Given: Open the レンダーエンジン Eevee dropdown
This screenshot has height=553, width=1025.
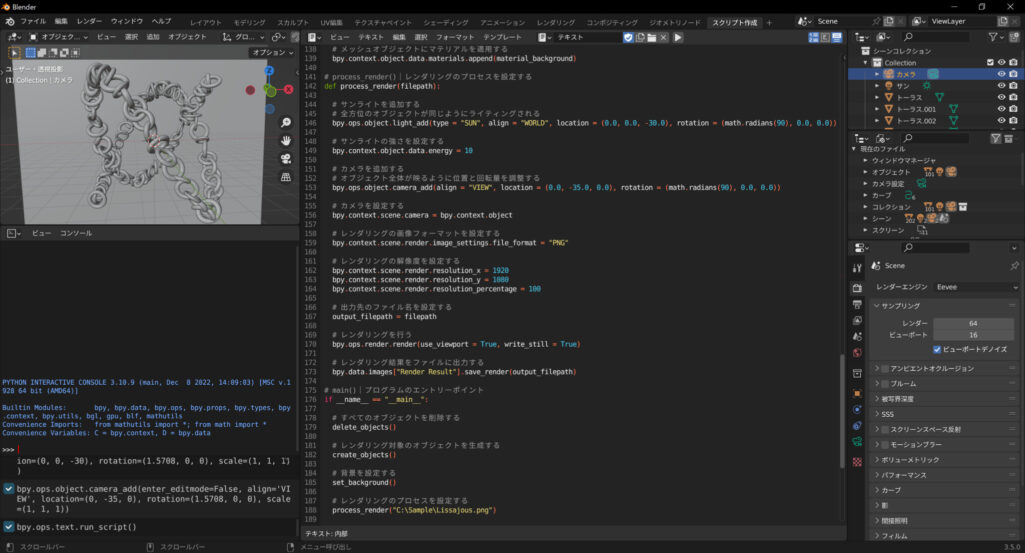Looking at the screenshot, I should (x=976, y=287).
